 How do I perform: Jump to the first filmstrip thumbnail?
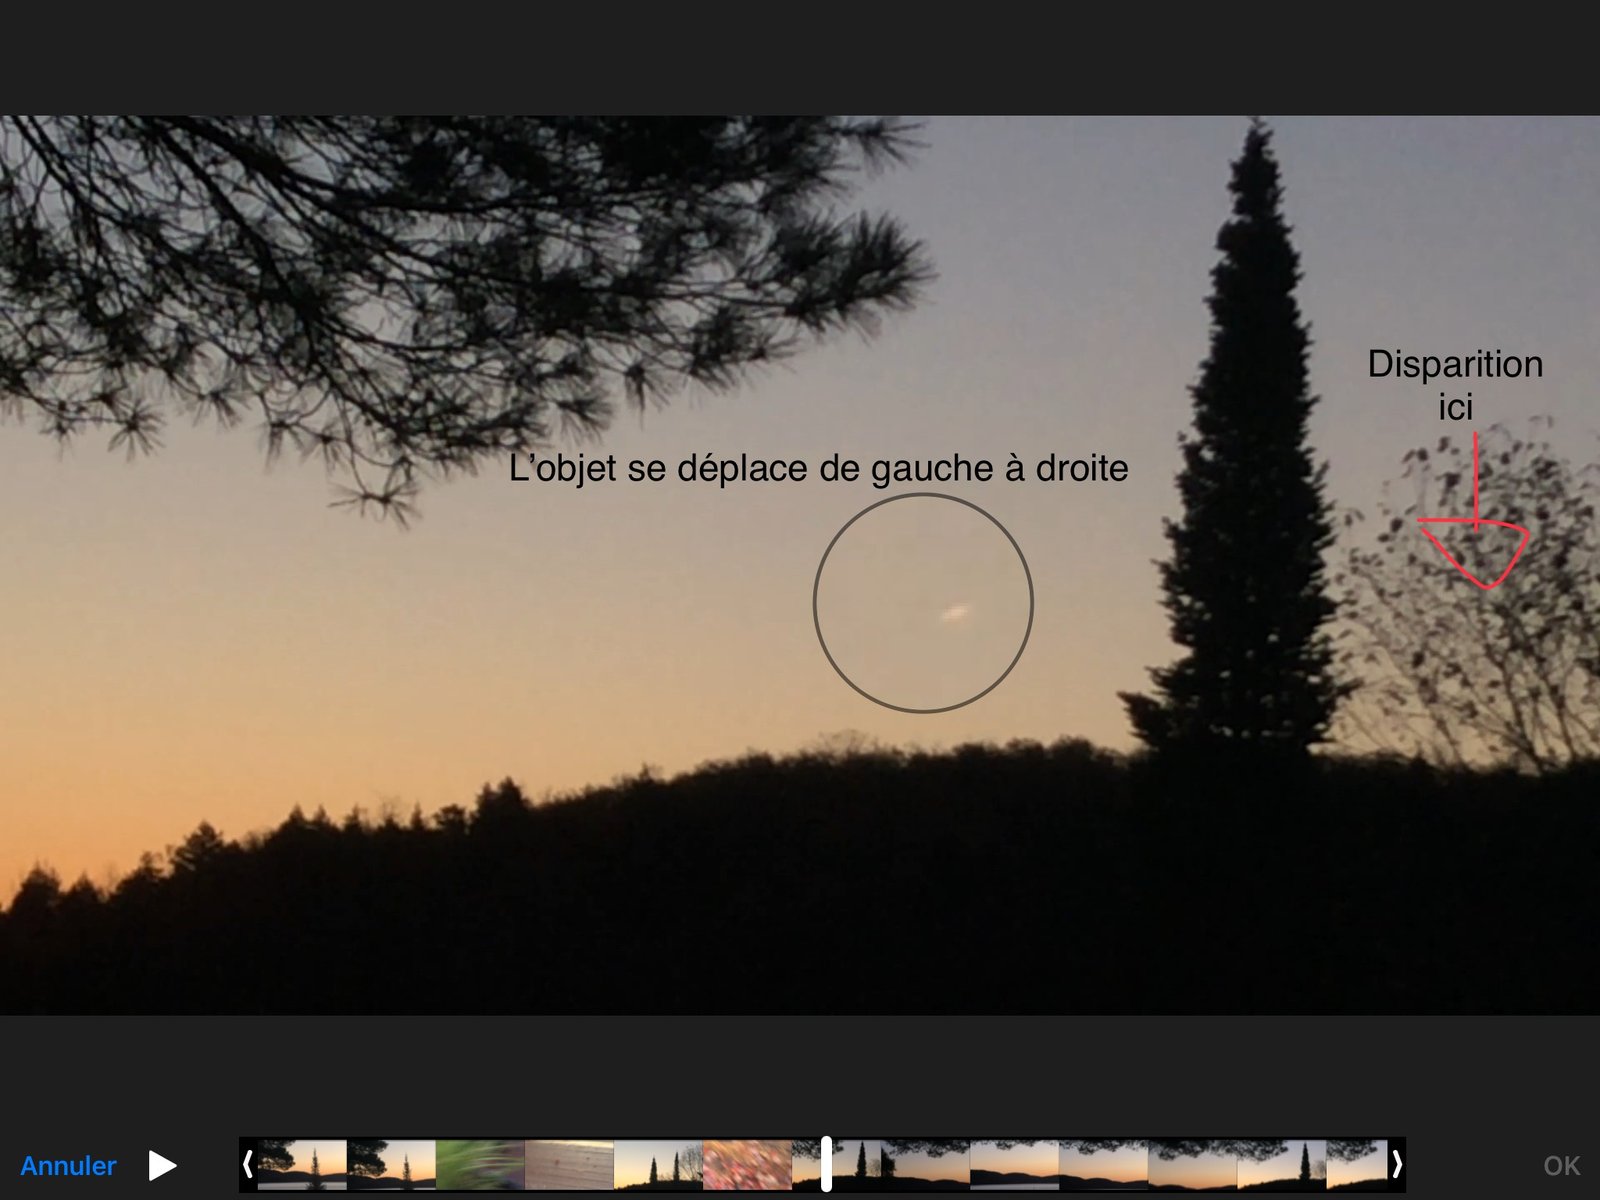[x=302, y=1165]
